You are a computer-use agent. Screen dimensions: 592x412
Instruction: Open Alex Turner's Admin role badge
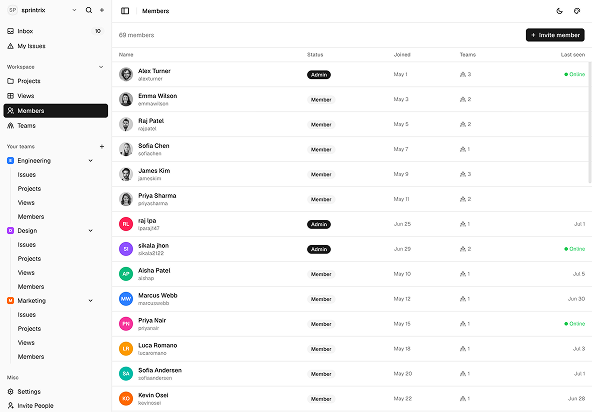coord(319,75)
